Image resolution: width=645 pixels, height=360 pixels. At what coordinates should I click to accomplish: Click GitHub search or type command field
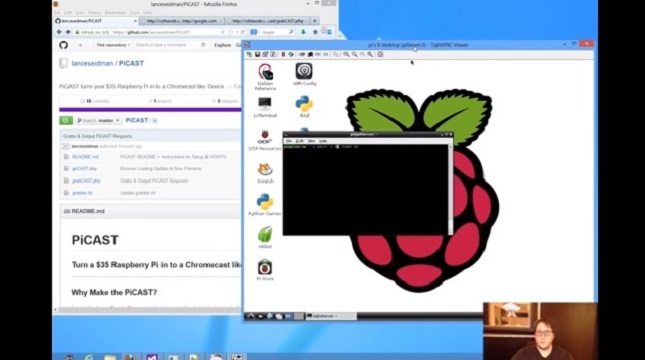coord(171,45)
